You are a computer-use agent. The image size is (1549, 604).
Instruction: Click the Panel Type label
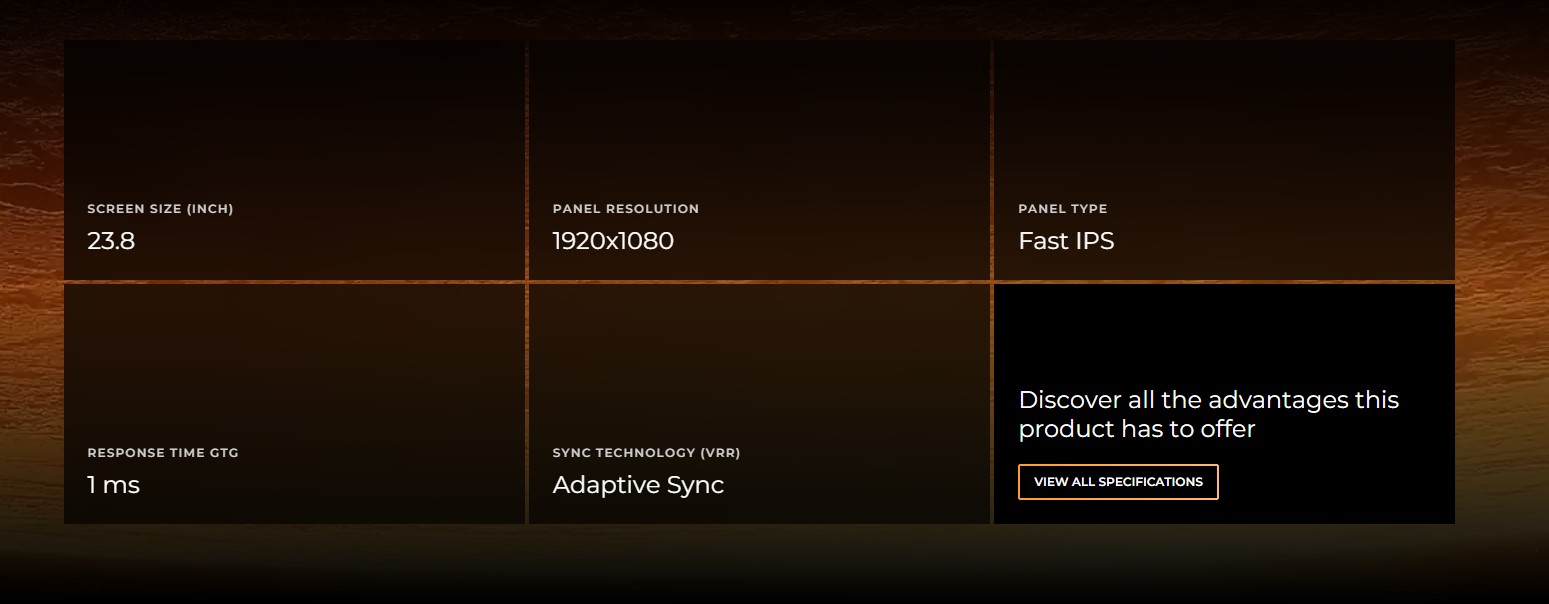(1062, 209)
